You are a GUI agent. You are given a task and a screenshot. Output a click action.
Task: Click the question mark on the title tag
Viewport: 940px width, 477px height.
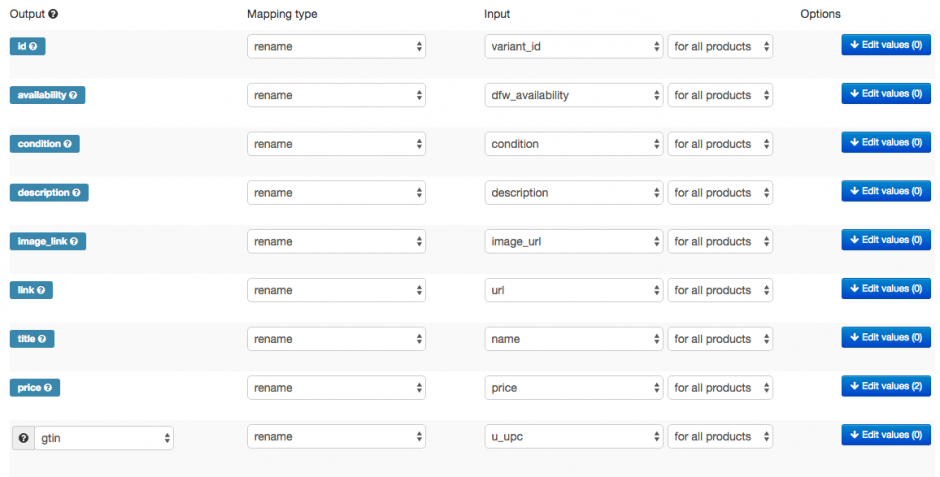[x=43, y=339]
